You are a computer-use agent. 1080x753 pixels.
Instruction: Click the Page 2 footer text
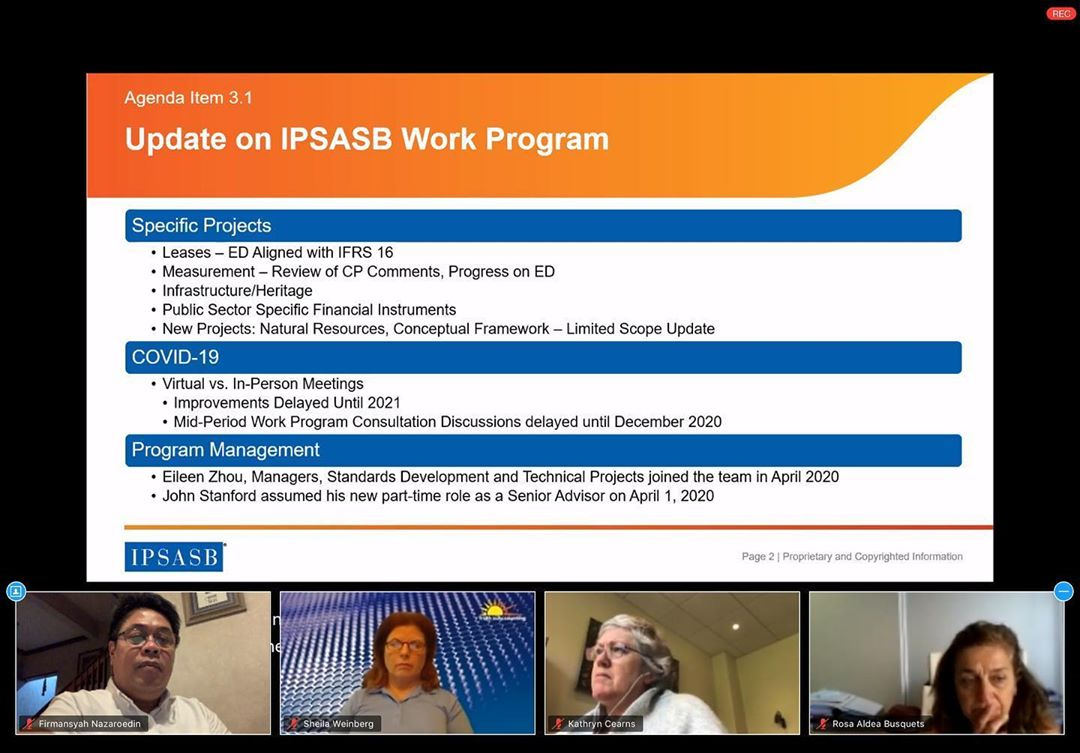click(851, 557)
